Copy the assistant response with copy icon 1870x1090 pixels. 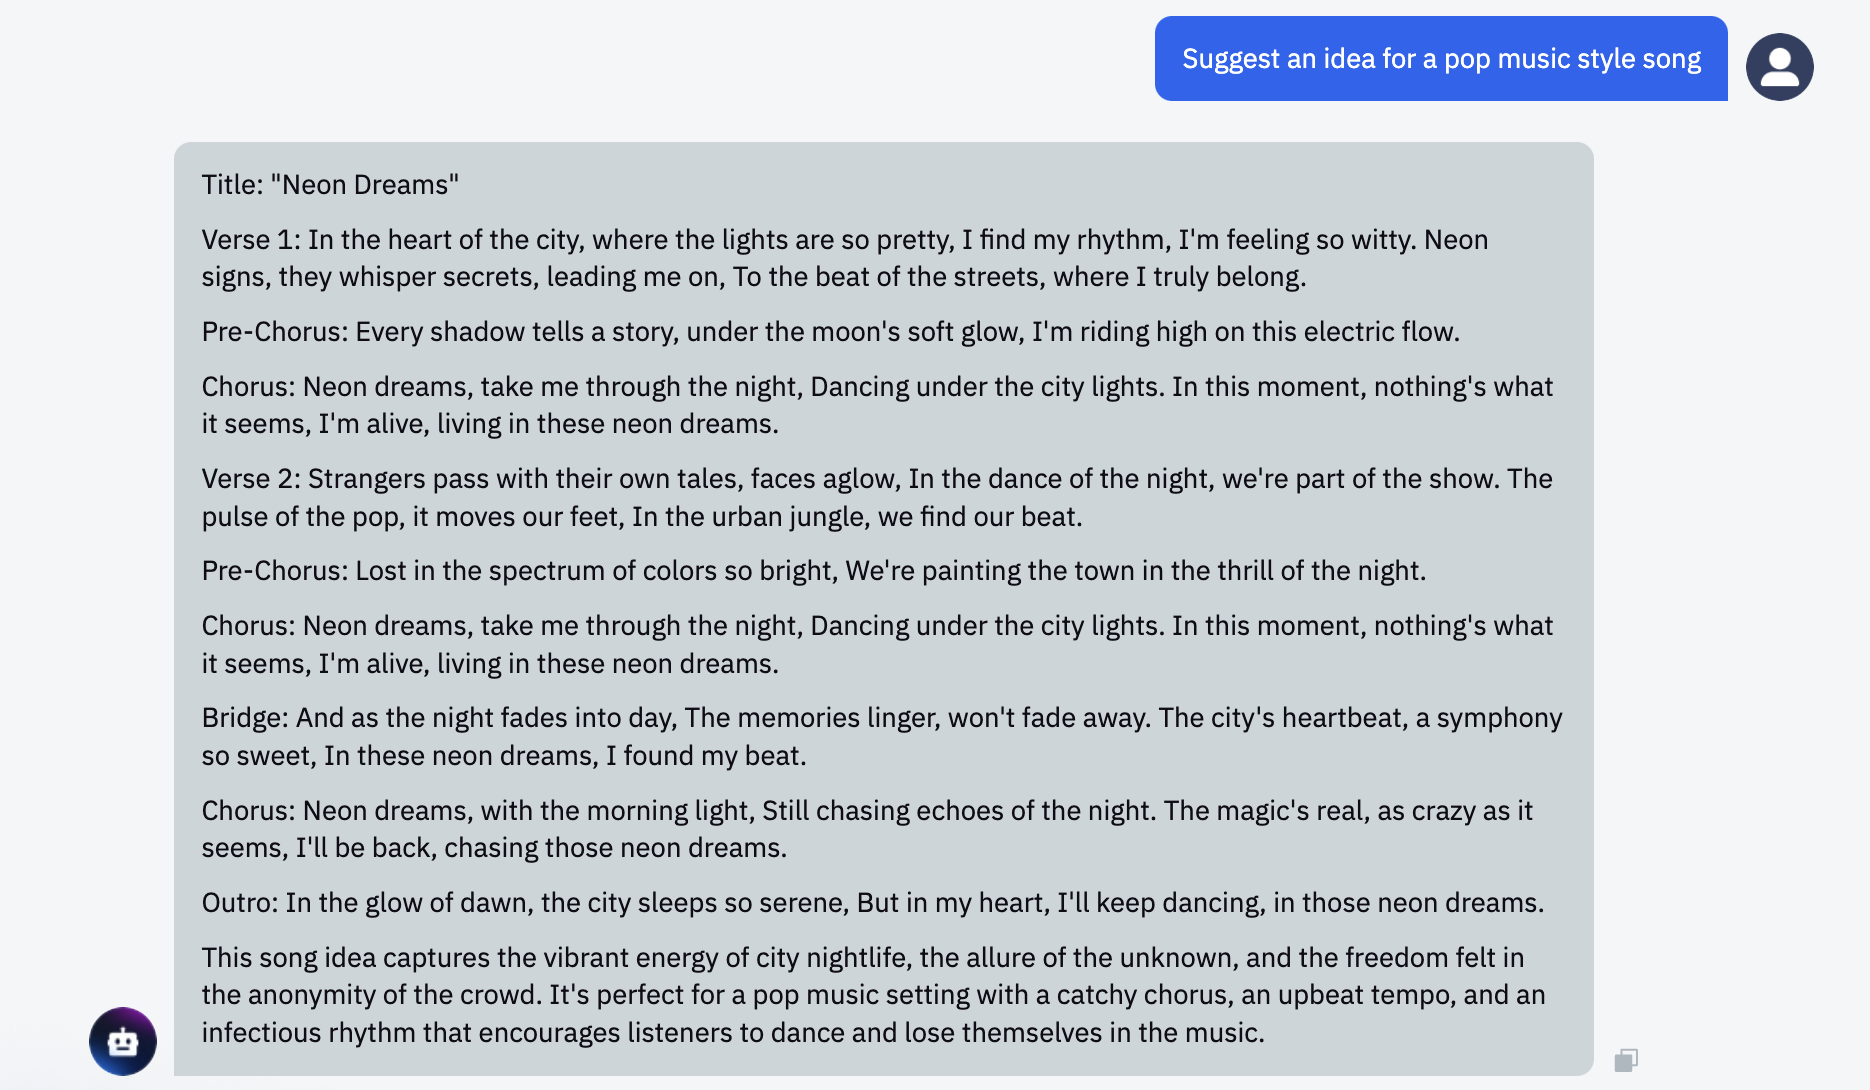coord(1626,1060)
